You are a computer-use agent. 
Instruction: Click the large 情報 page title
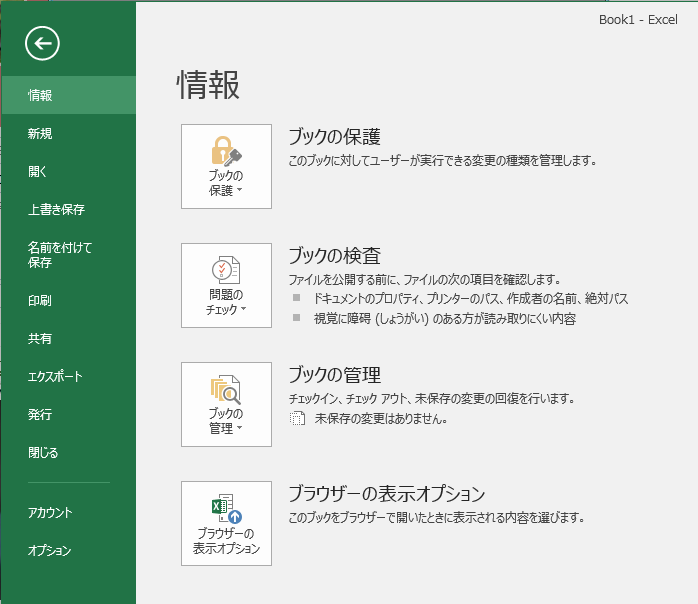tap(208, 85)
